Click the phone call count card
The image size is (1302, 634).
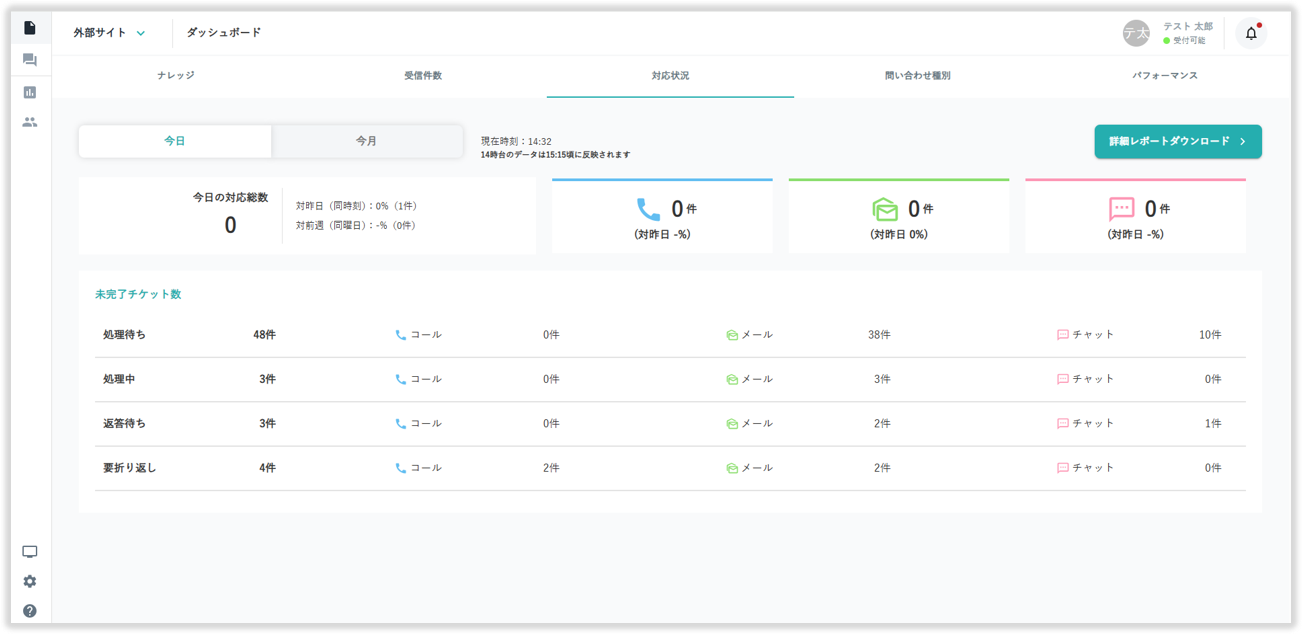[662, 217]
